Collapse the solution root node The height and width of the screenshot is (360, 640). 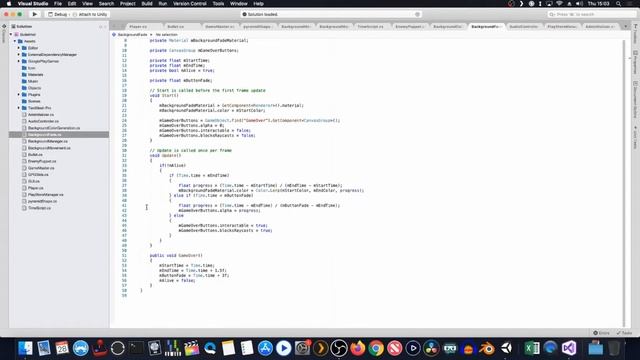pos(11,35)
